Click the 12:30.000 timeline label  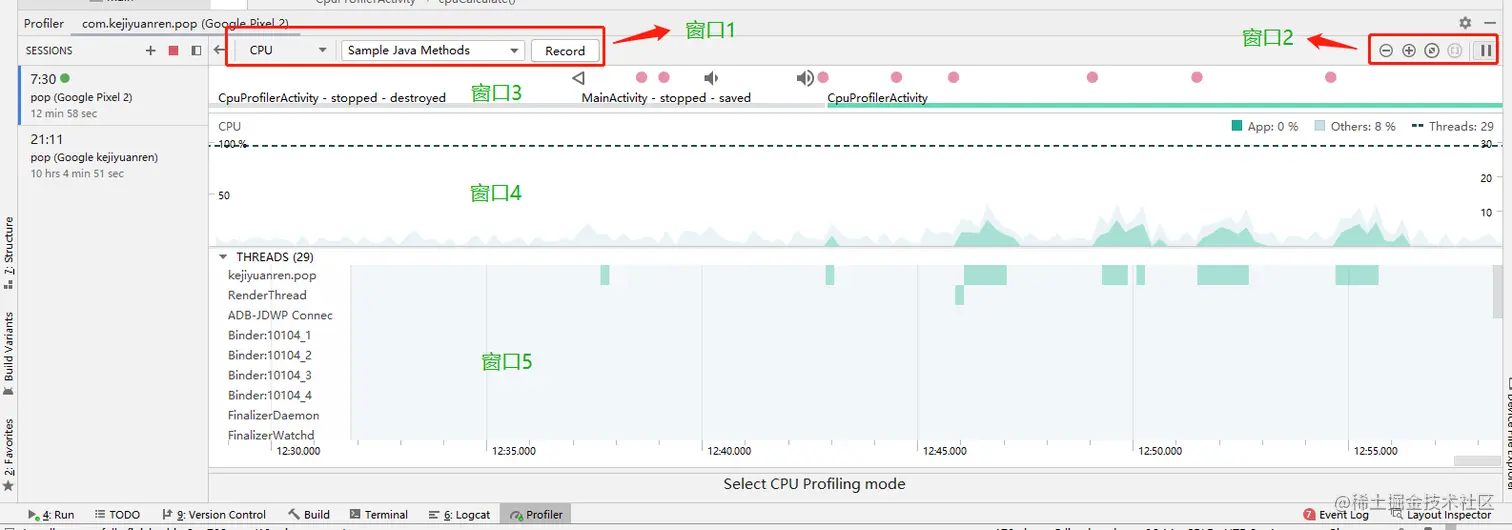click(x=298, y=451)
